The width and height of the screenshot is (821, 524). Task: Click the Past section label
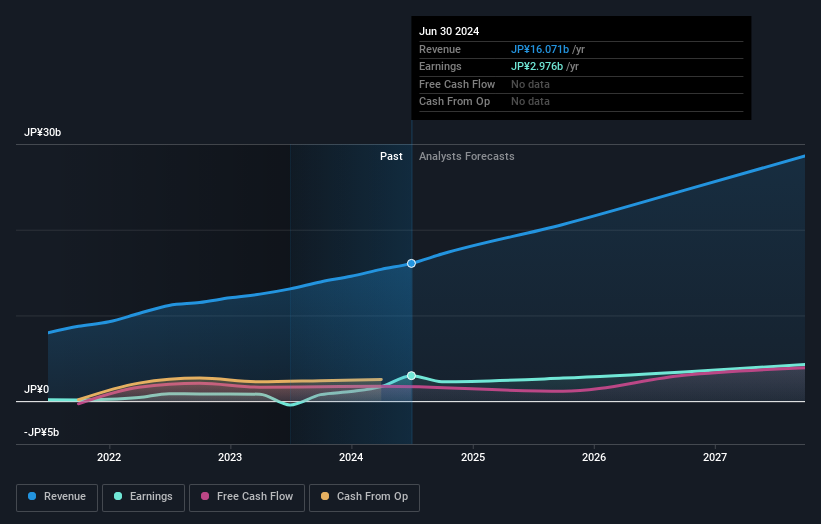click(x=391, y=156)
